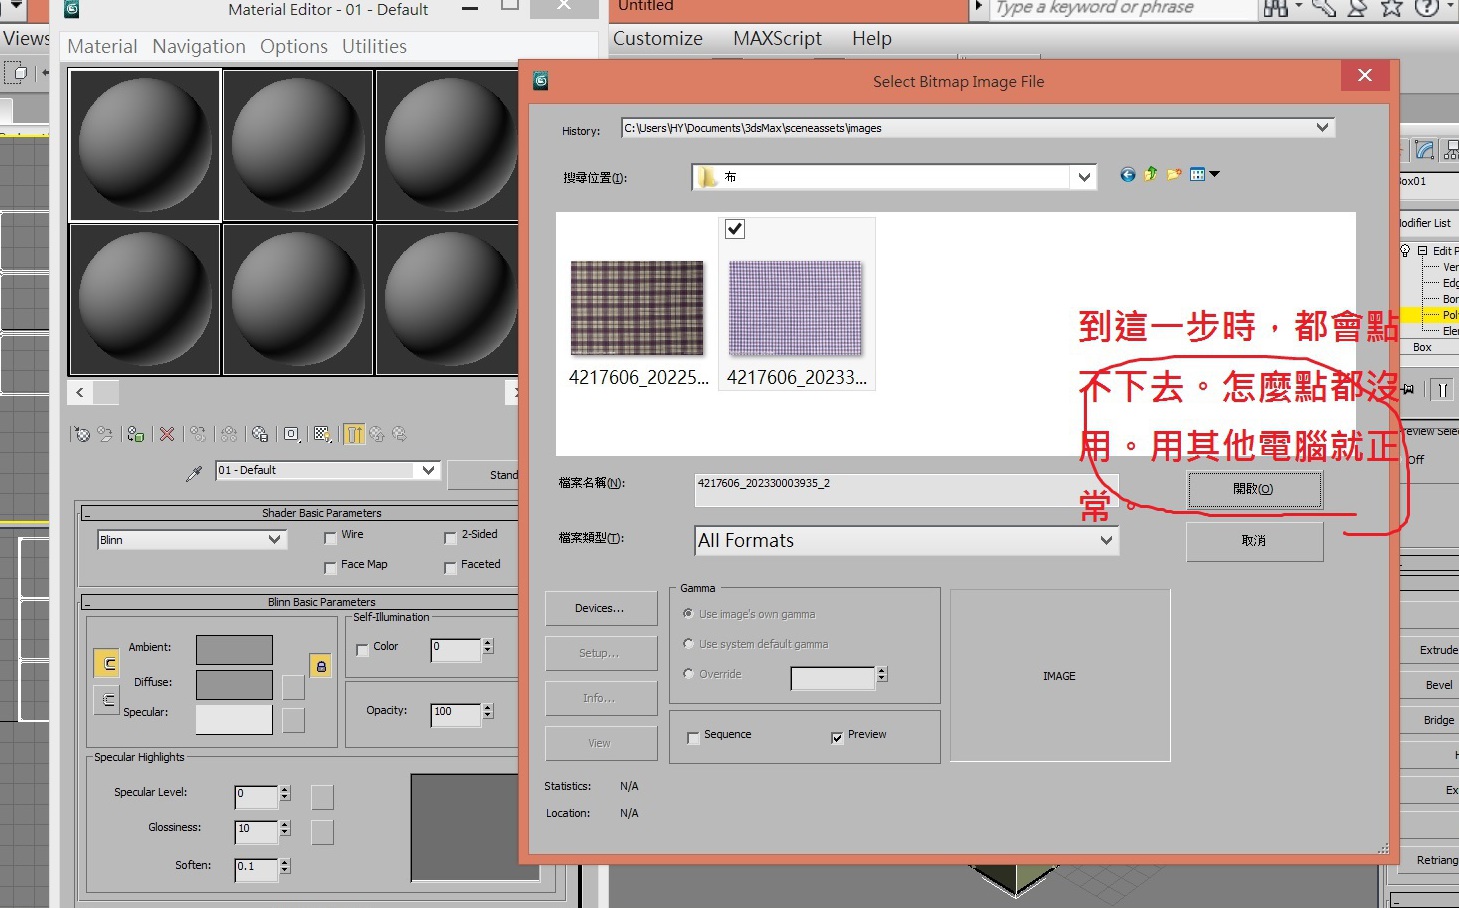Click the Ambient color swatch
The image size is (1459, 908).
(x=234, y=650)
